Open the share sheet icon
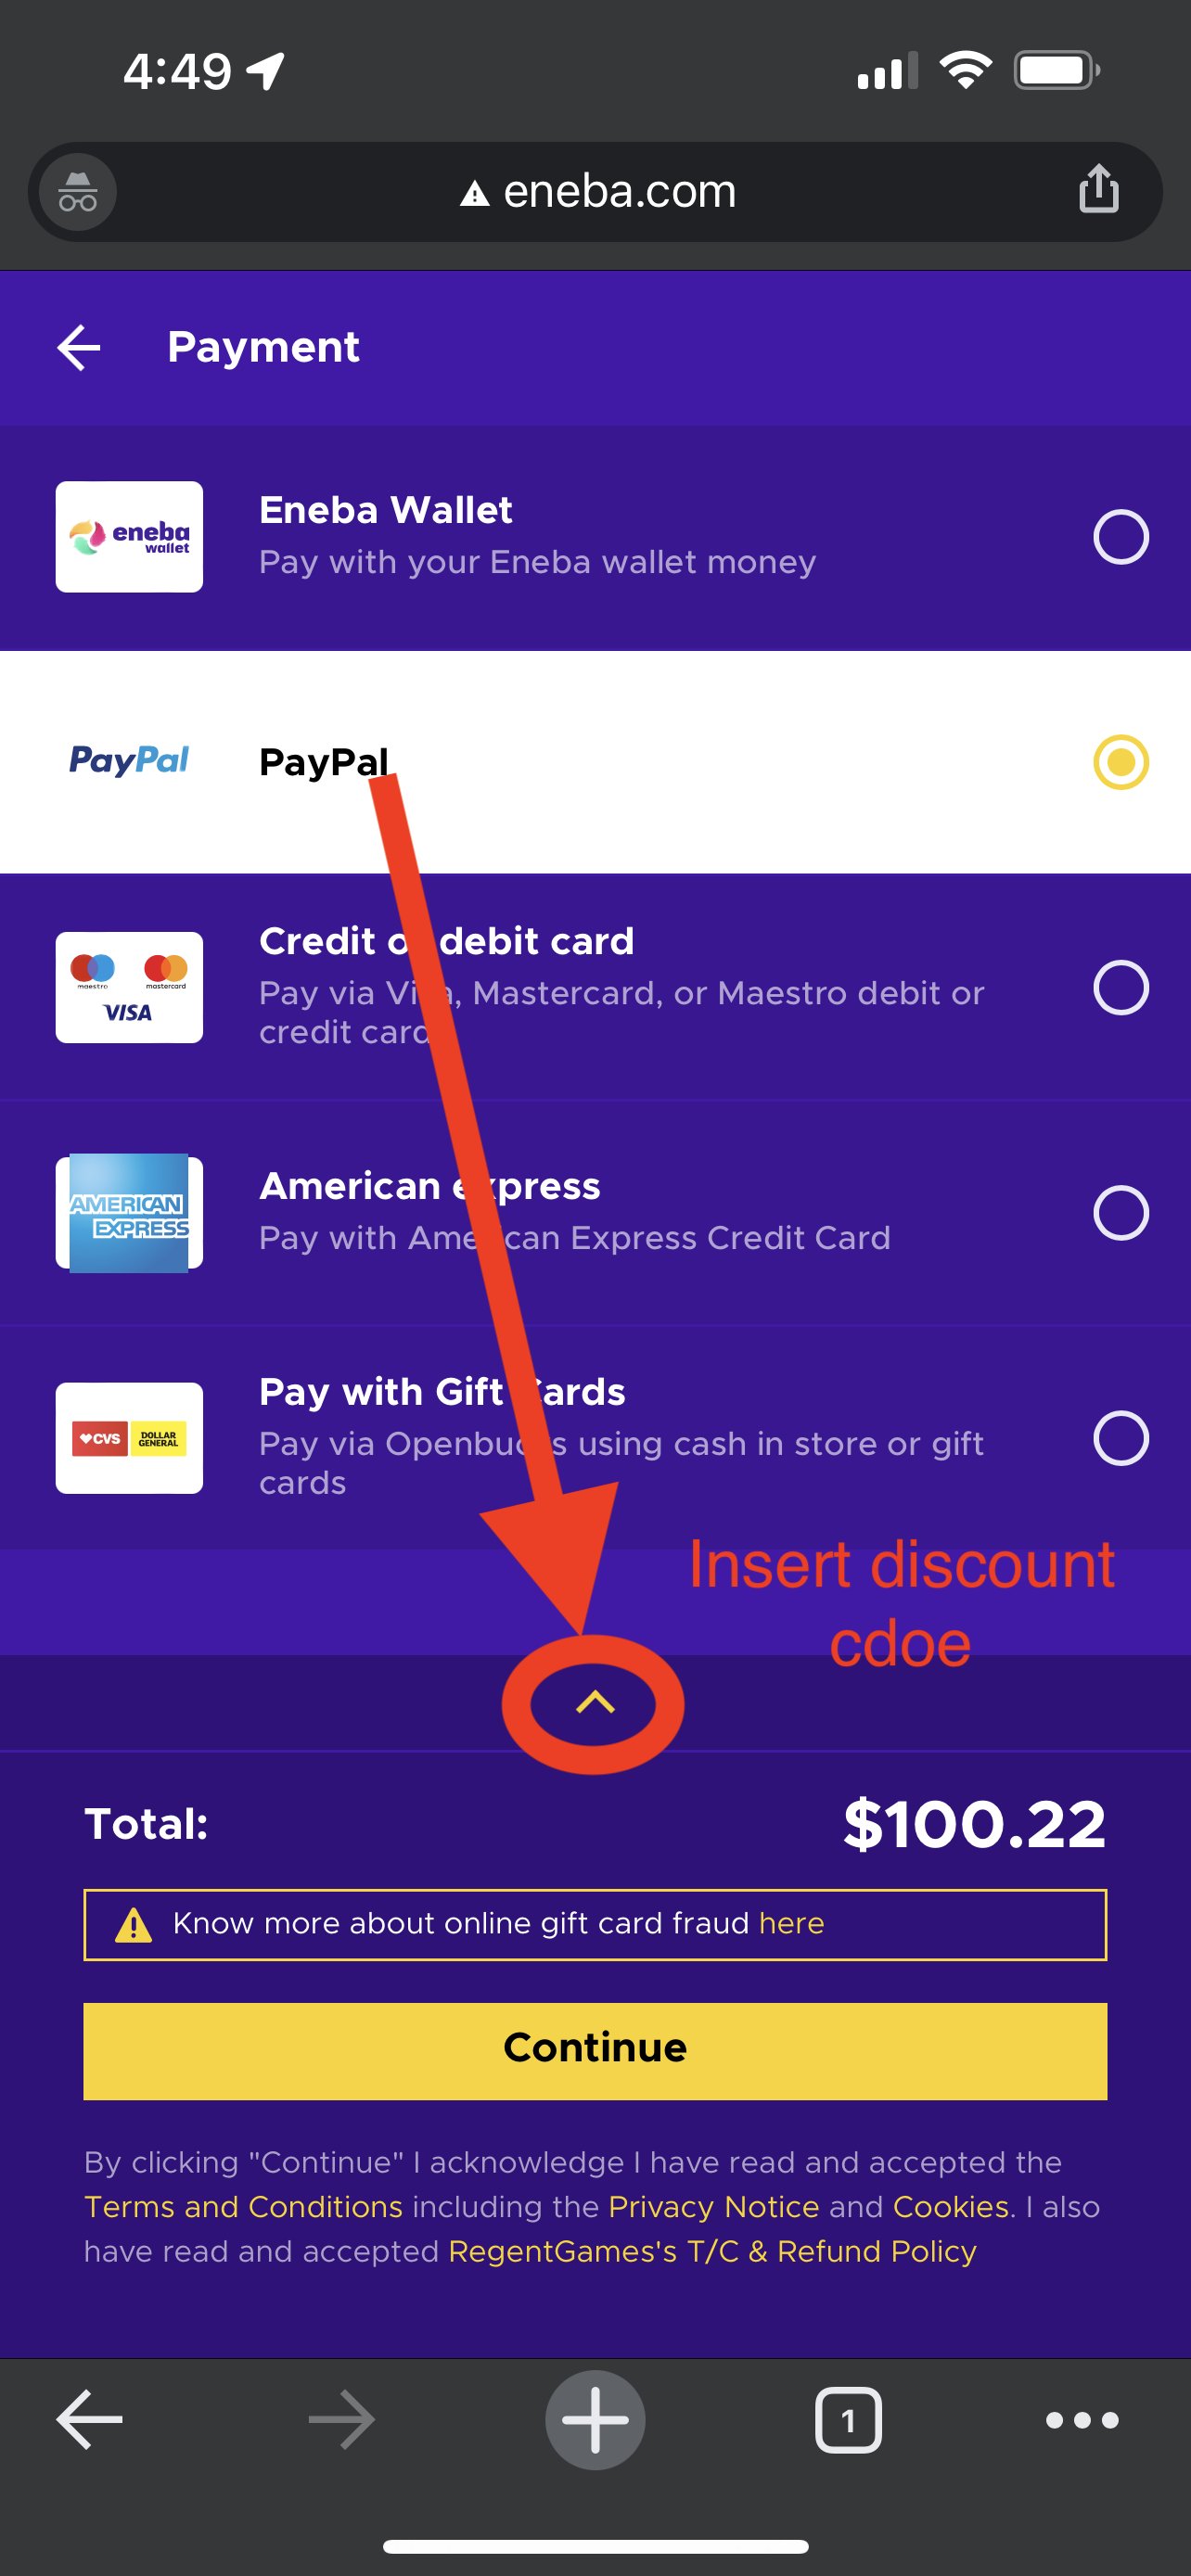Viewport: 1191px width, 2576px height. (x=1098, y=189)
